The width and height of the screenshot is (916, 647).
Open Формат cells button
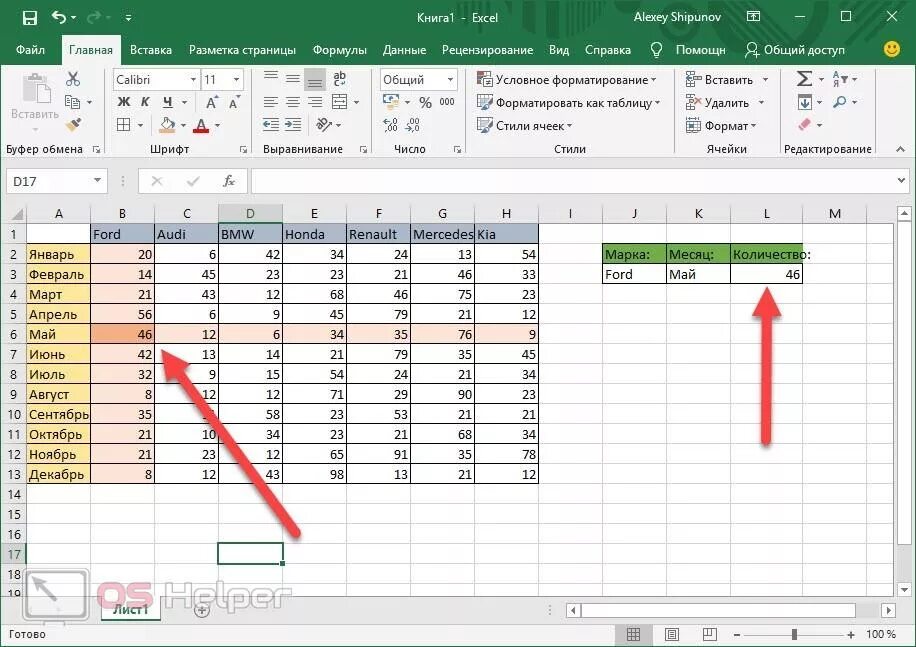(720, 126)
